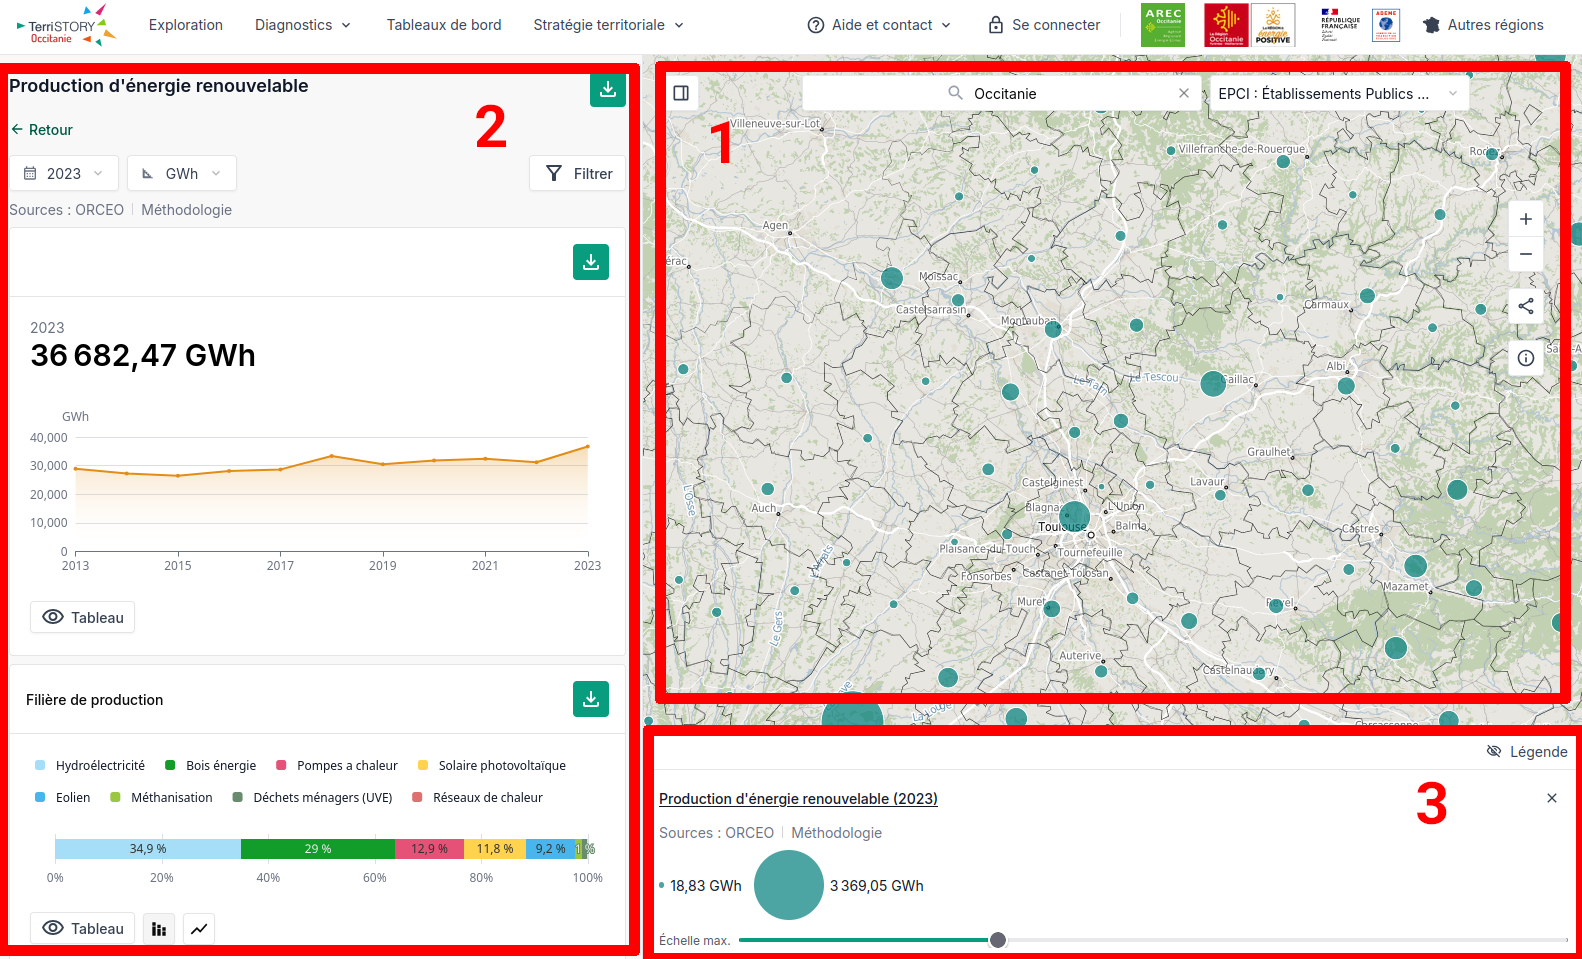Toggle Hydroélectricité legend entry
Viewport: 1582px width, 959px height.
[90, 766]
